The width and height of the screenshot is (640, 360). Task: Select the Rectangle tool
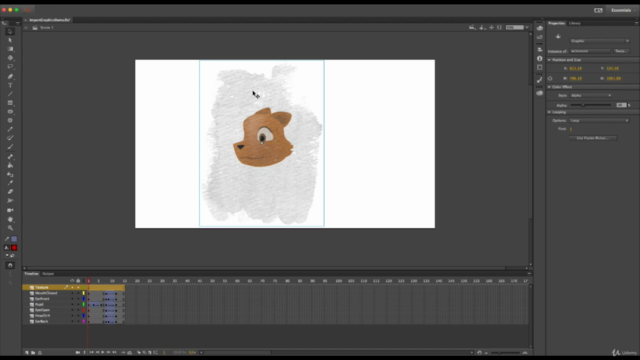point(10,103)
